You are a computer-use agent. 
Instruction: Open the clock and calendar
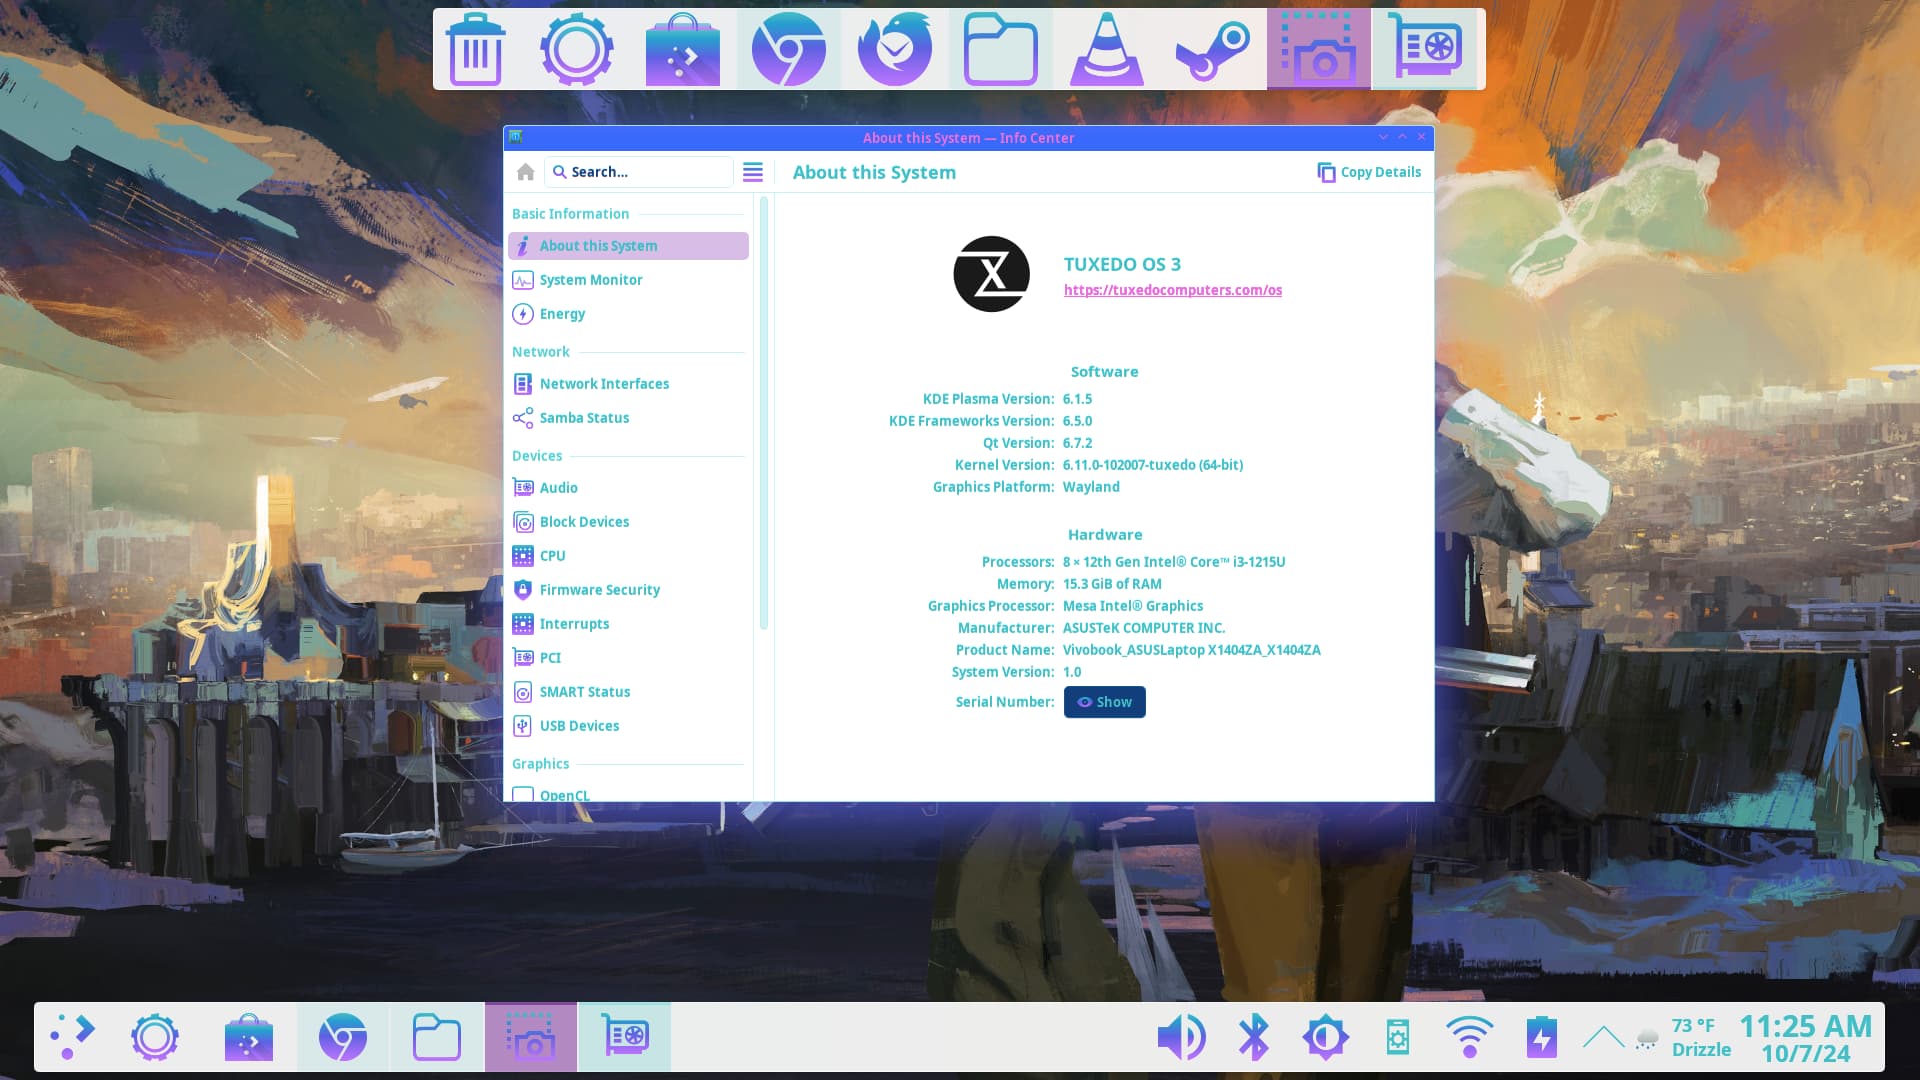click(1806, 1039)
